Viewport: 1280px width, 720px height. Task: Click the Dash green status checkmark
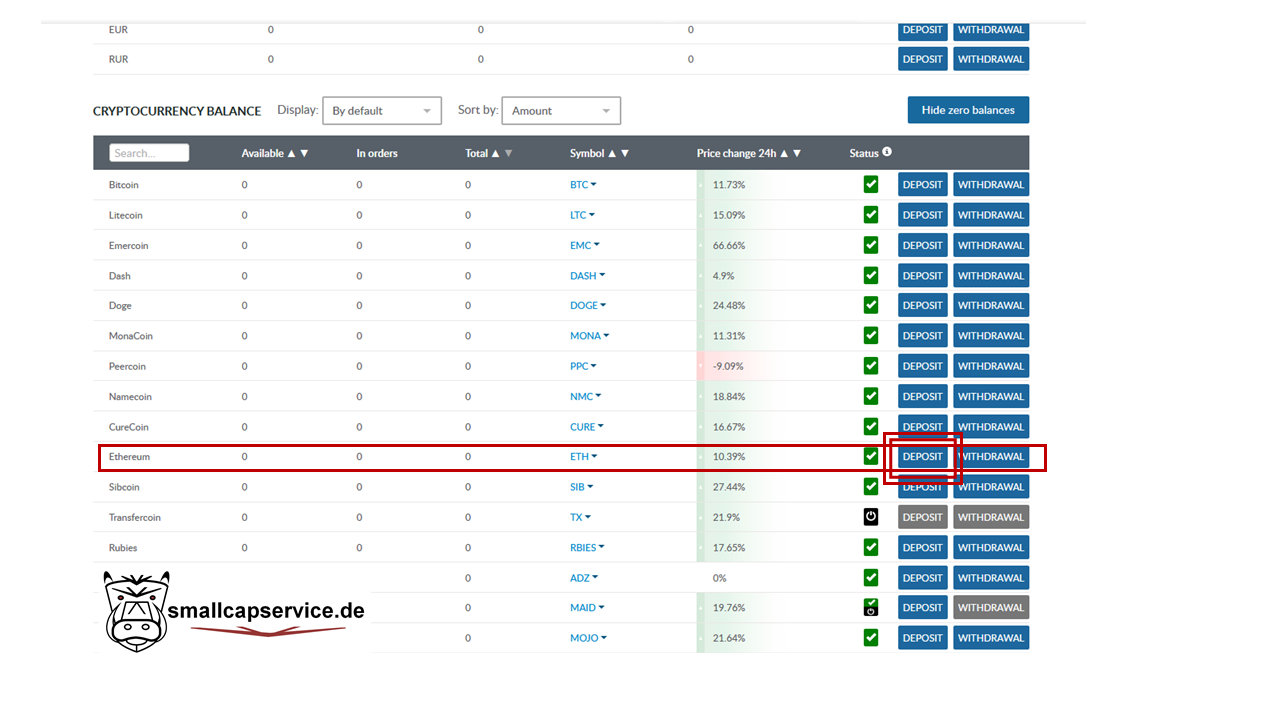click(871, 275)
